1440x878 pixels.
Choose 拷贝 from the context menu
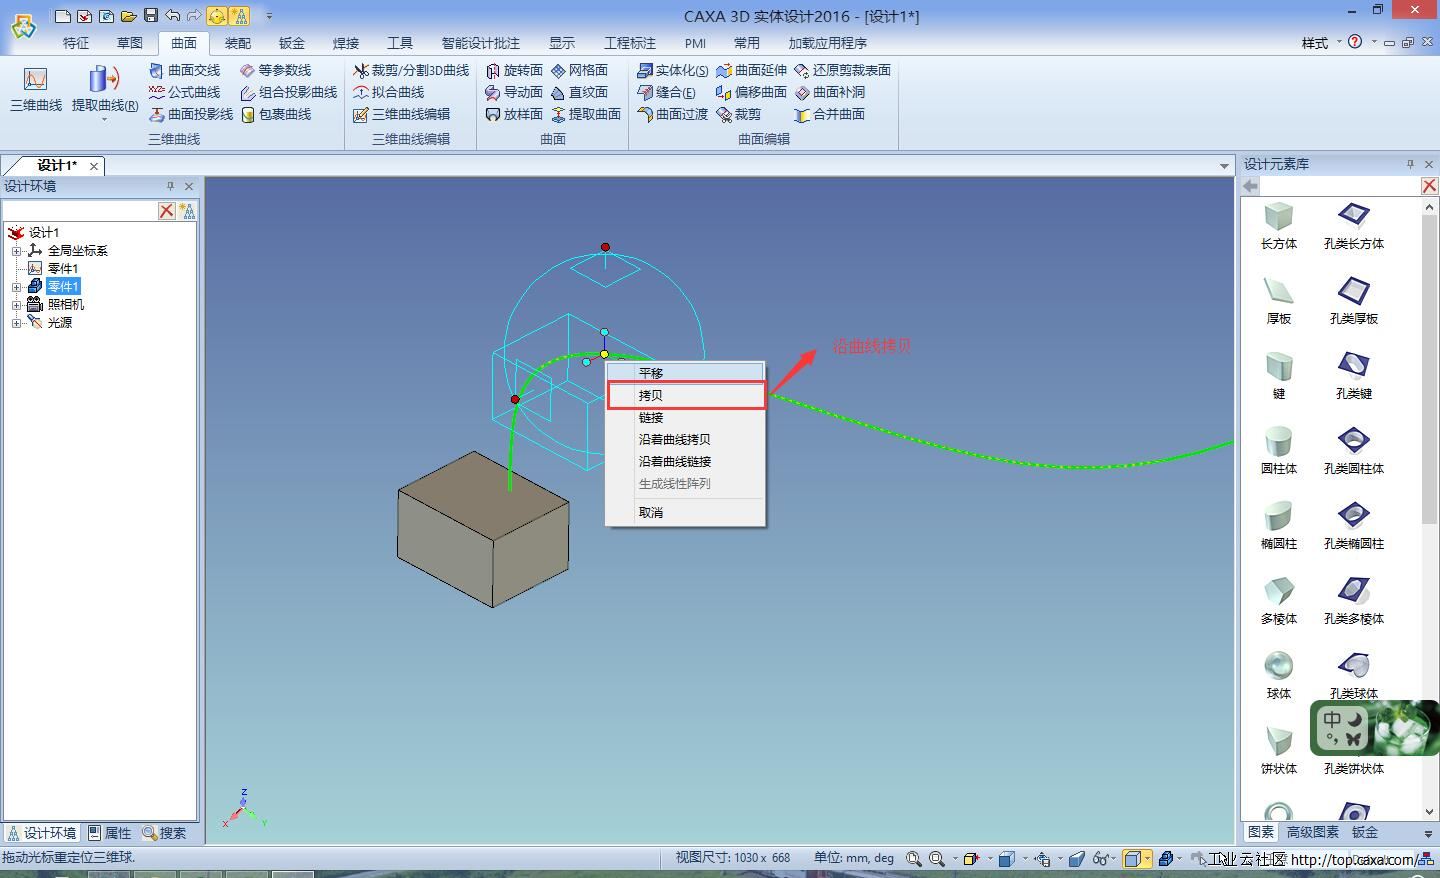coord(685,395)
